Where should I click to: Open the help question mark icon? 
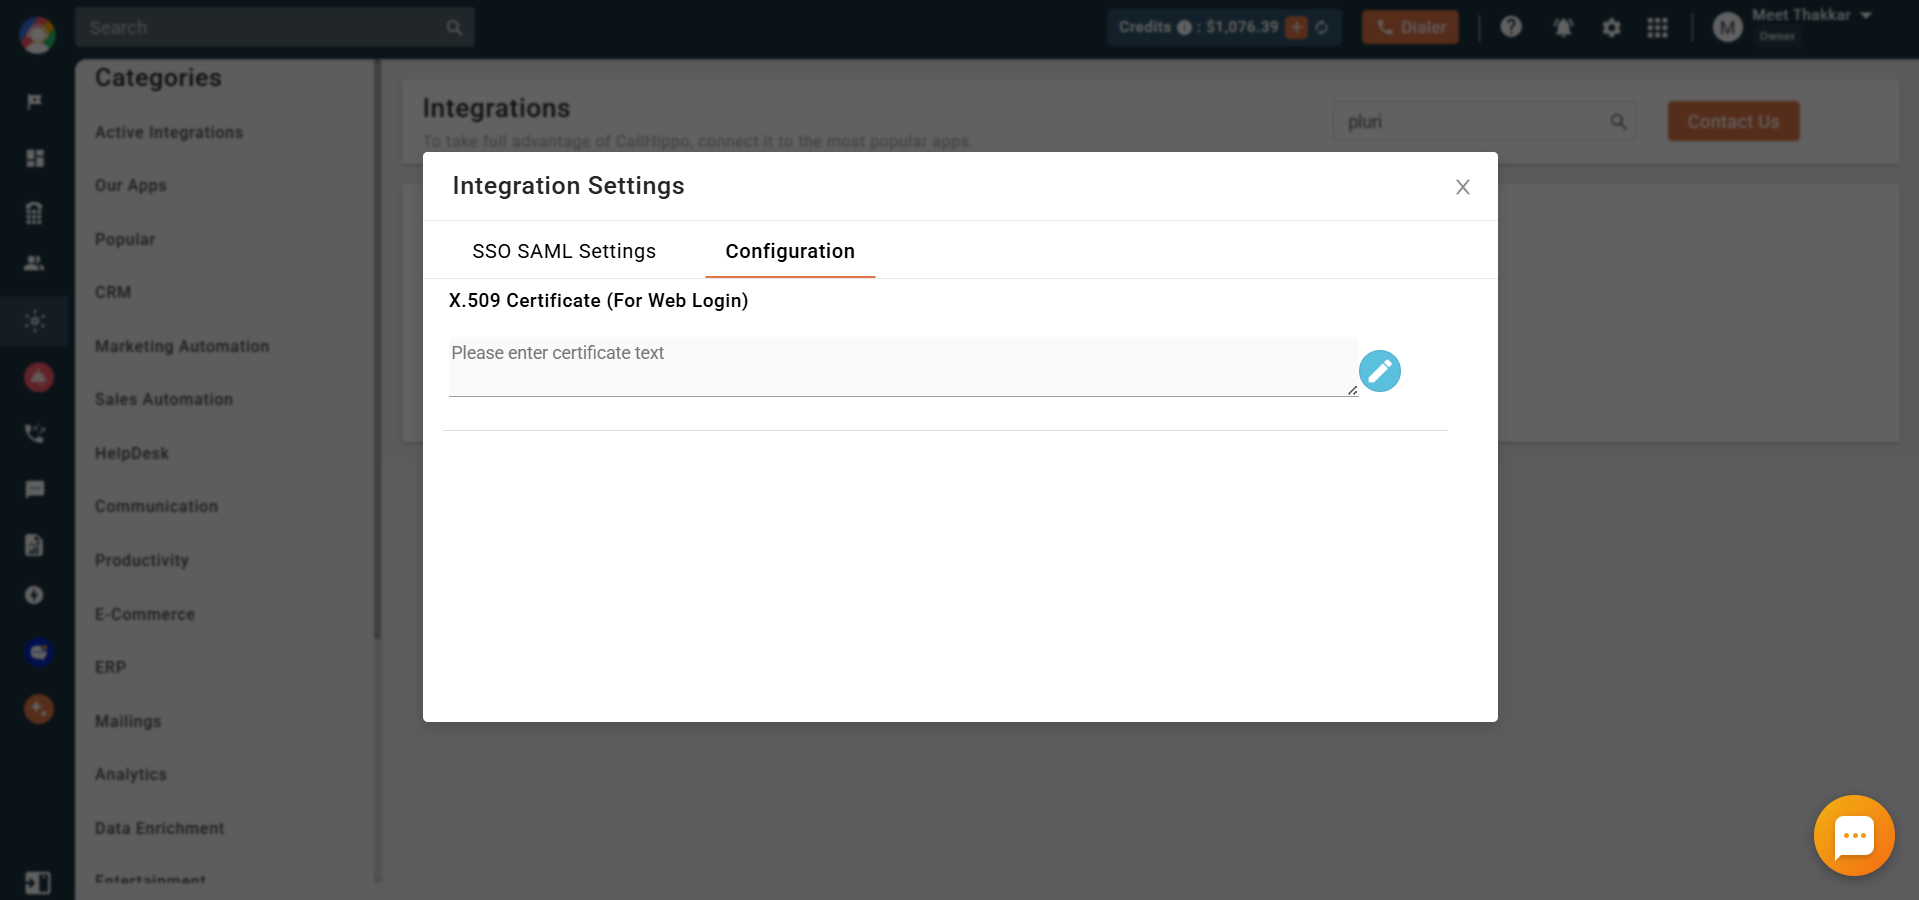tap(1511, 27)
